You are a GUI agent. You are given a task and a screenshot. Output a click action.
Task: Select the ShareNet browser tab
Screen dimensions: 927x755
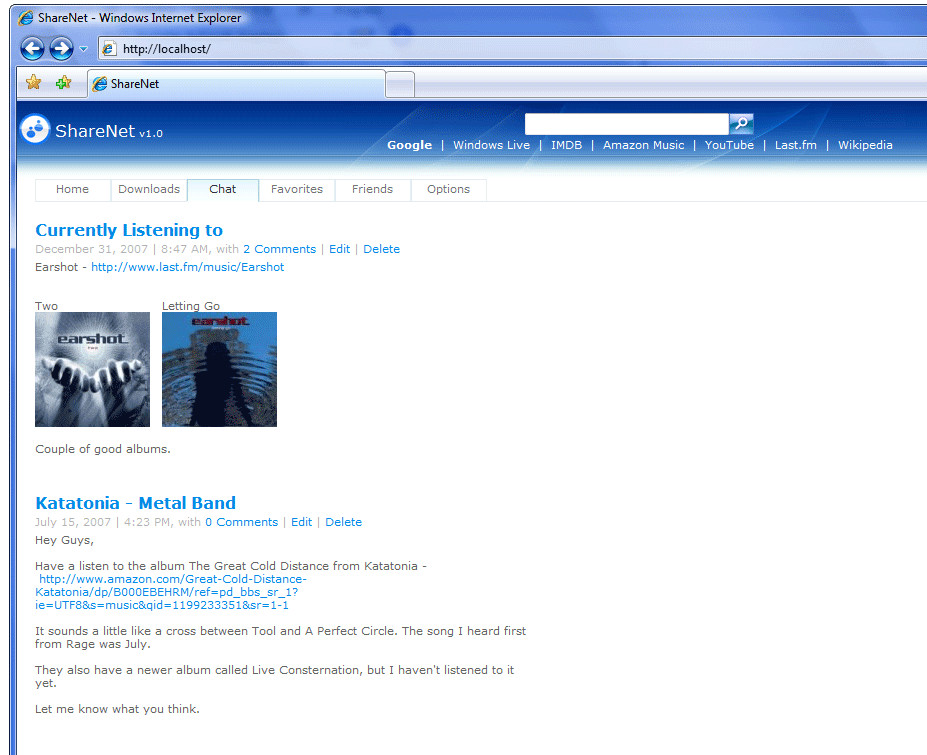[x=236, y=84]
